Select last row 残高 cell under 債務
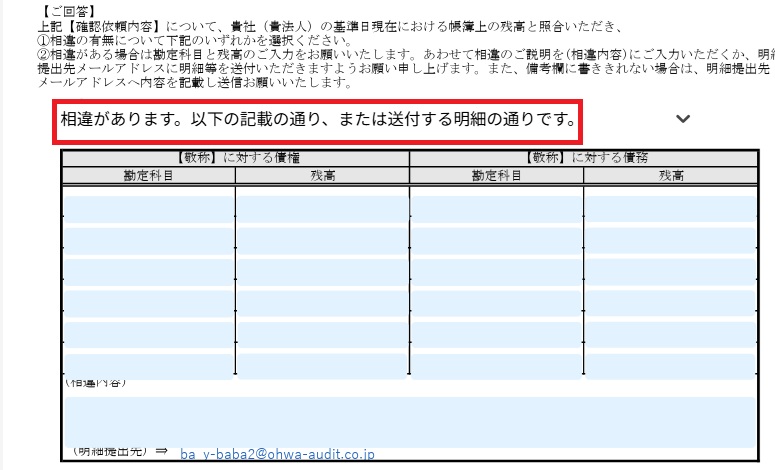The image size is (775, 470). coord(670,366)
